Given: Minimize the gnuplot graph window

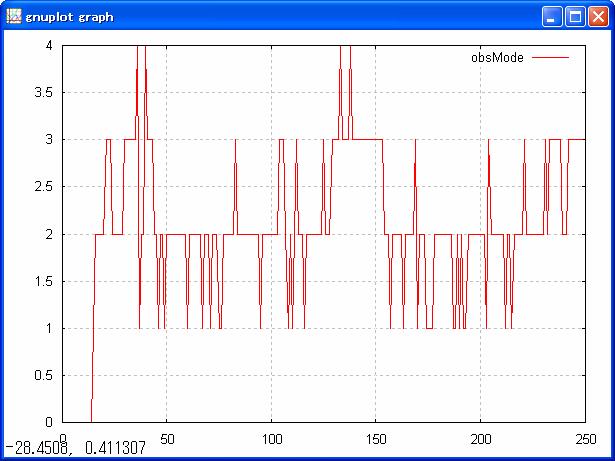Looking at the screenshot, I should click(x=553, y=17).
